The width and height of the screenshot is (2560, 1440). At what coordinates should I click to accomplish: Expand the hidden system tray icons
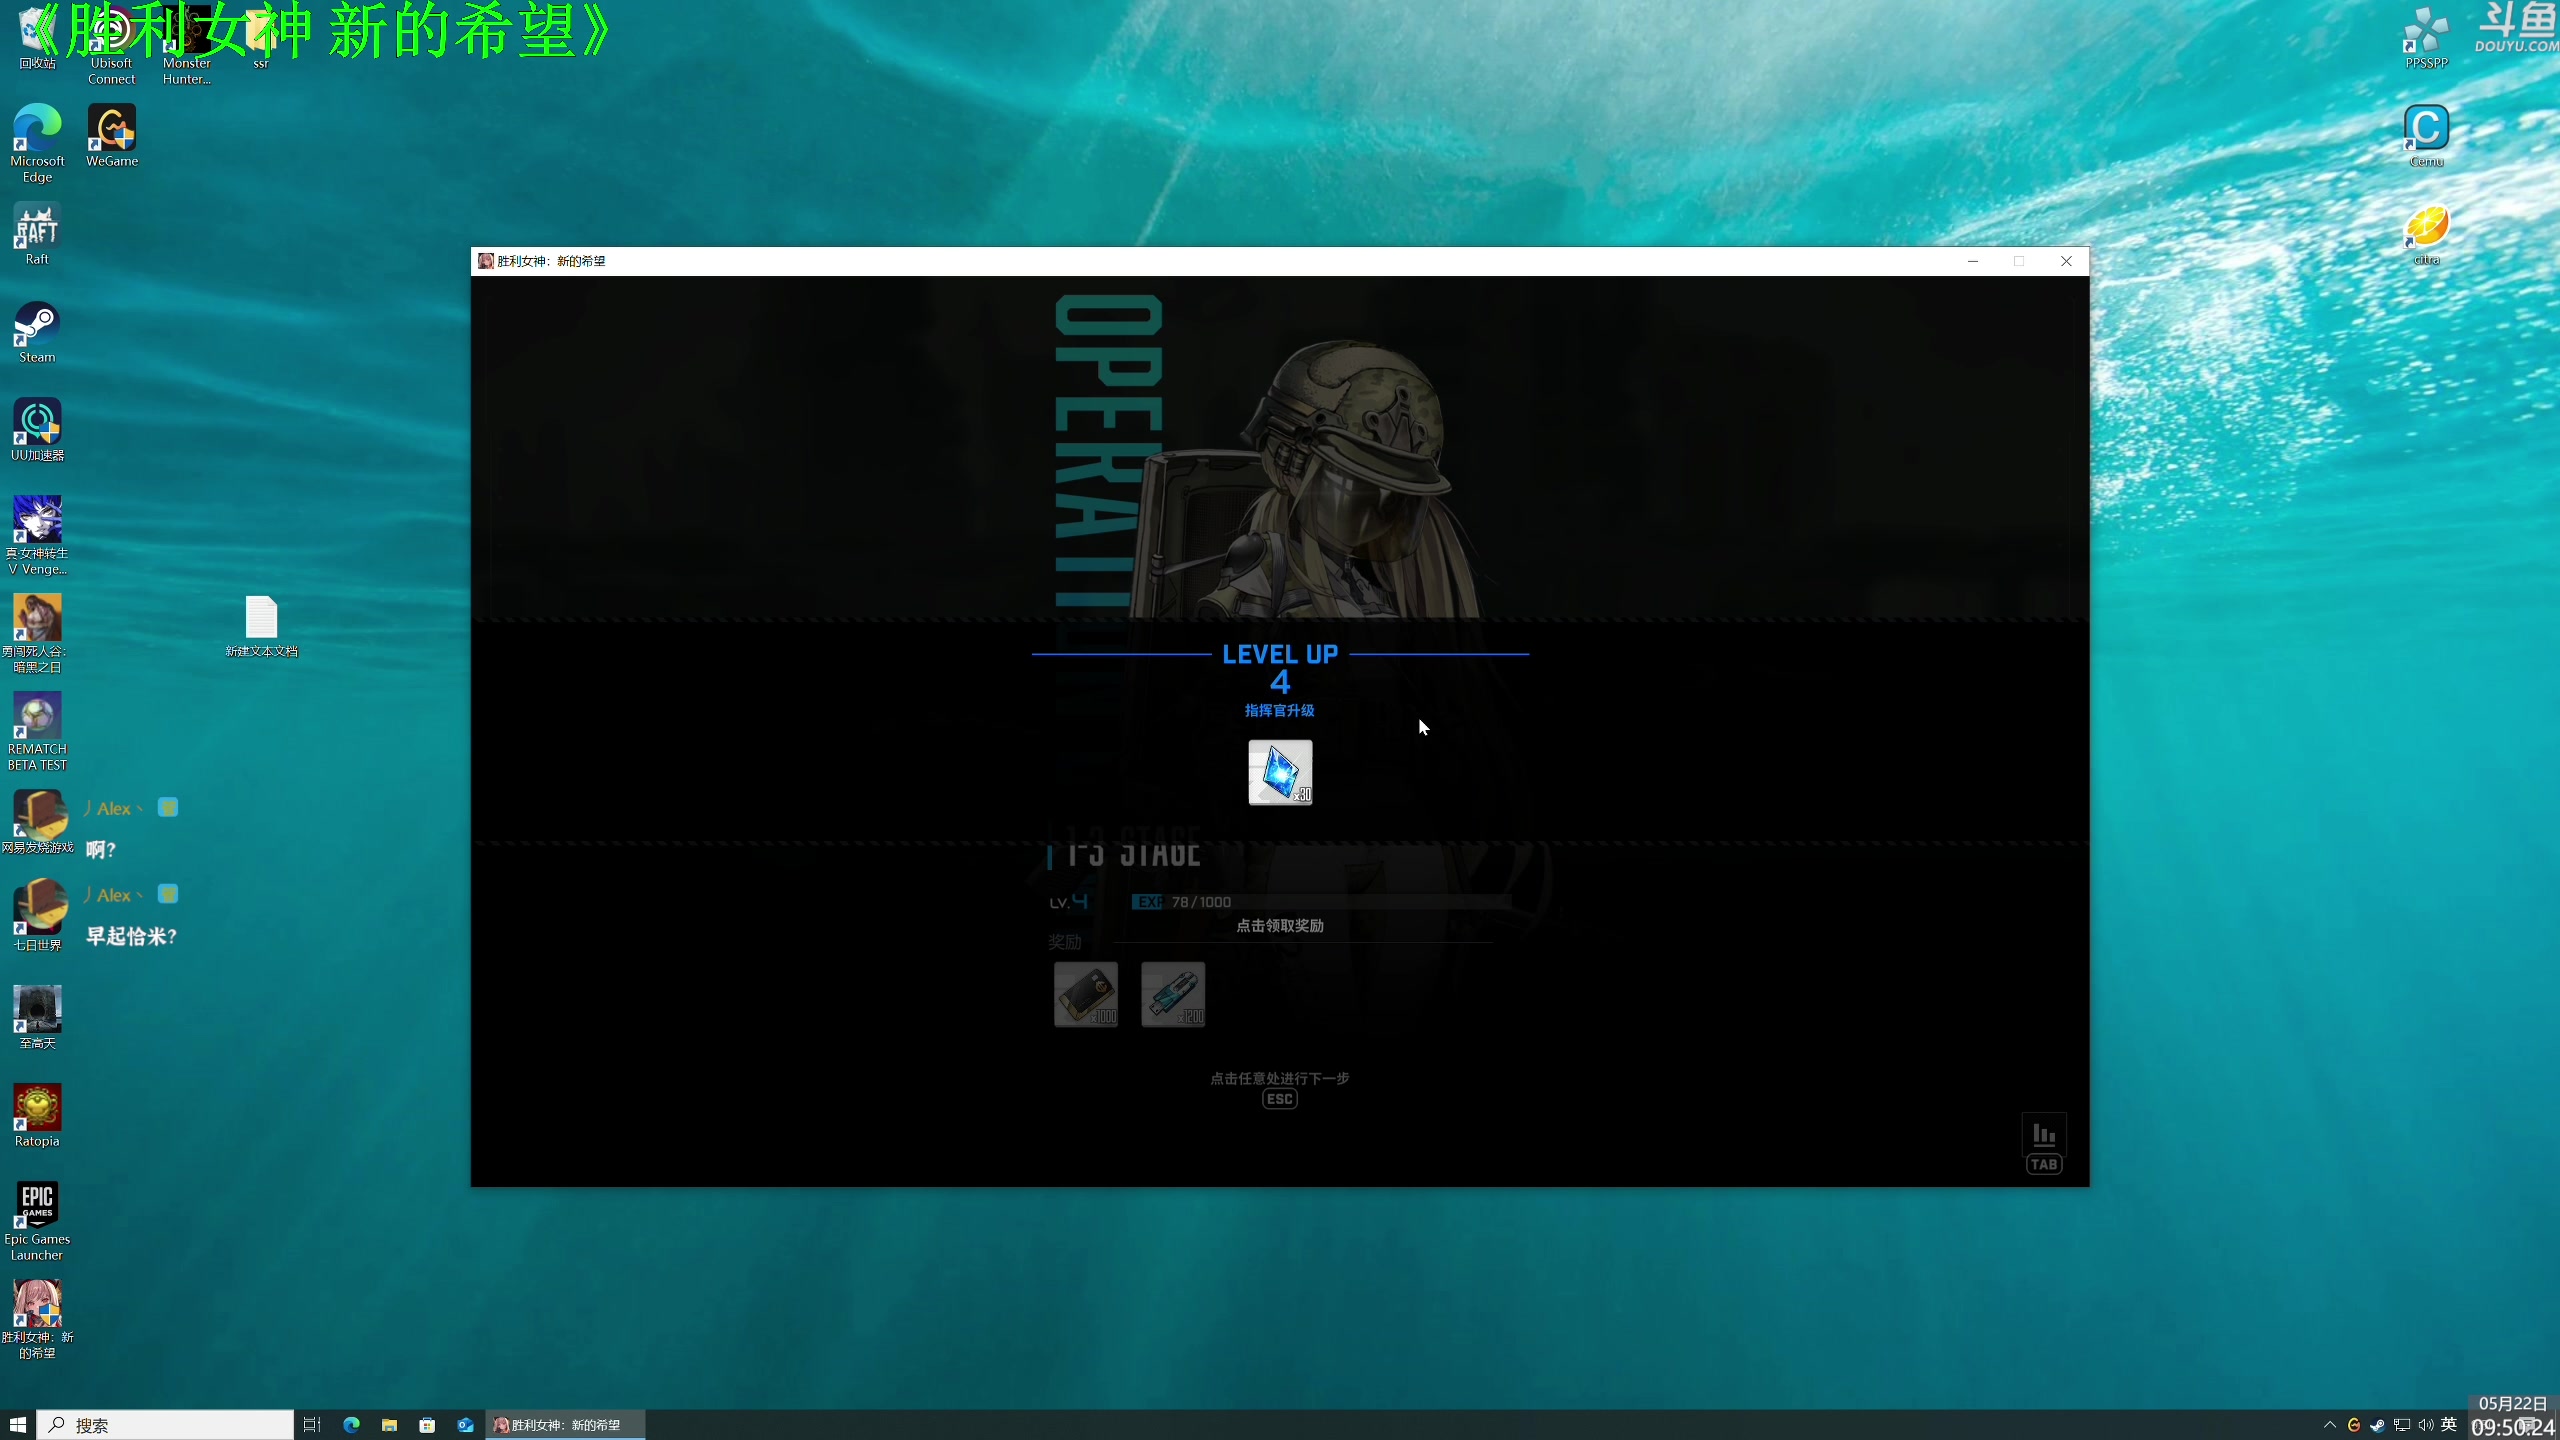click(2330, 1425)
